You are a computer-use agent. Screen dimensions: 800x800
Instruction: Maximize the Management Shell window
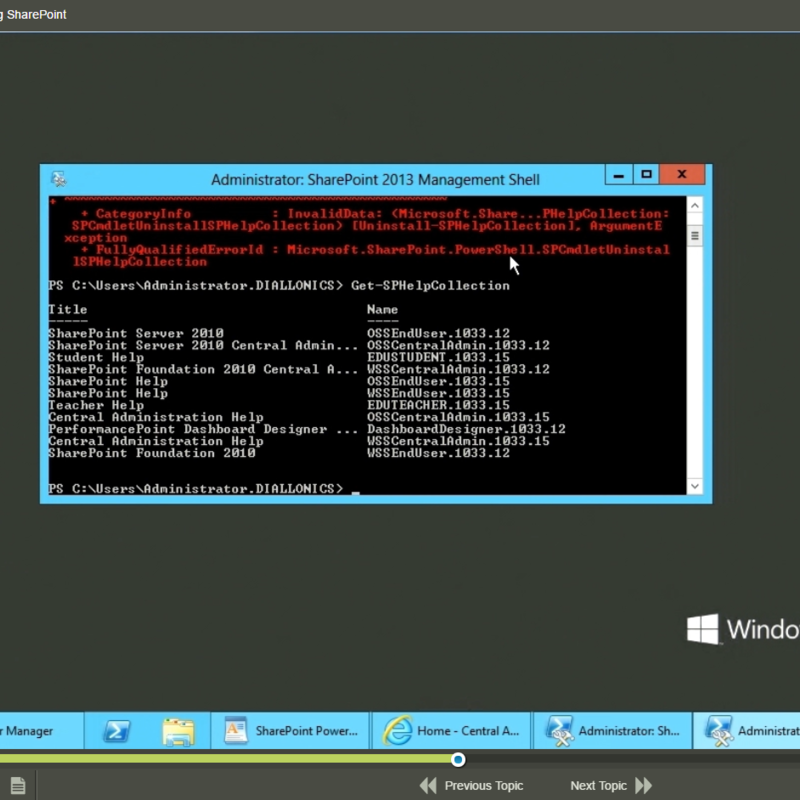click(646, 174)
